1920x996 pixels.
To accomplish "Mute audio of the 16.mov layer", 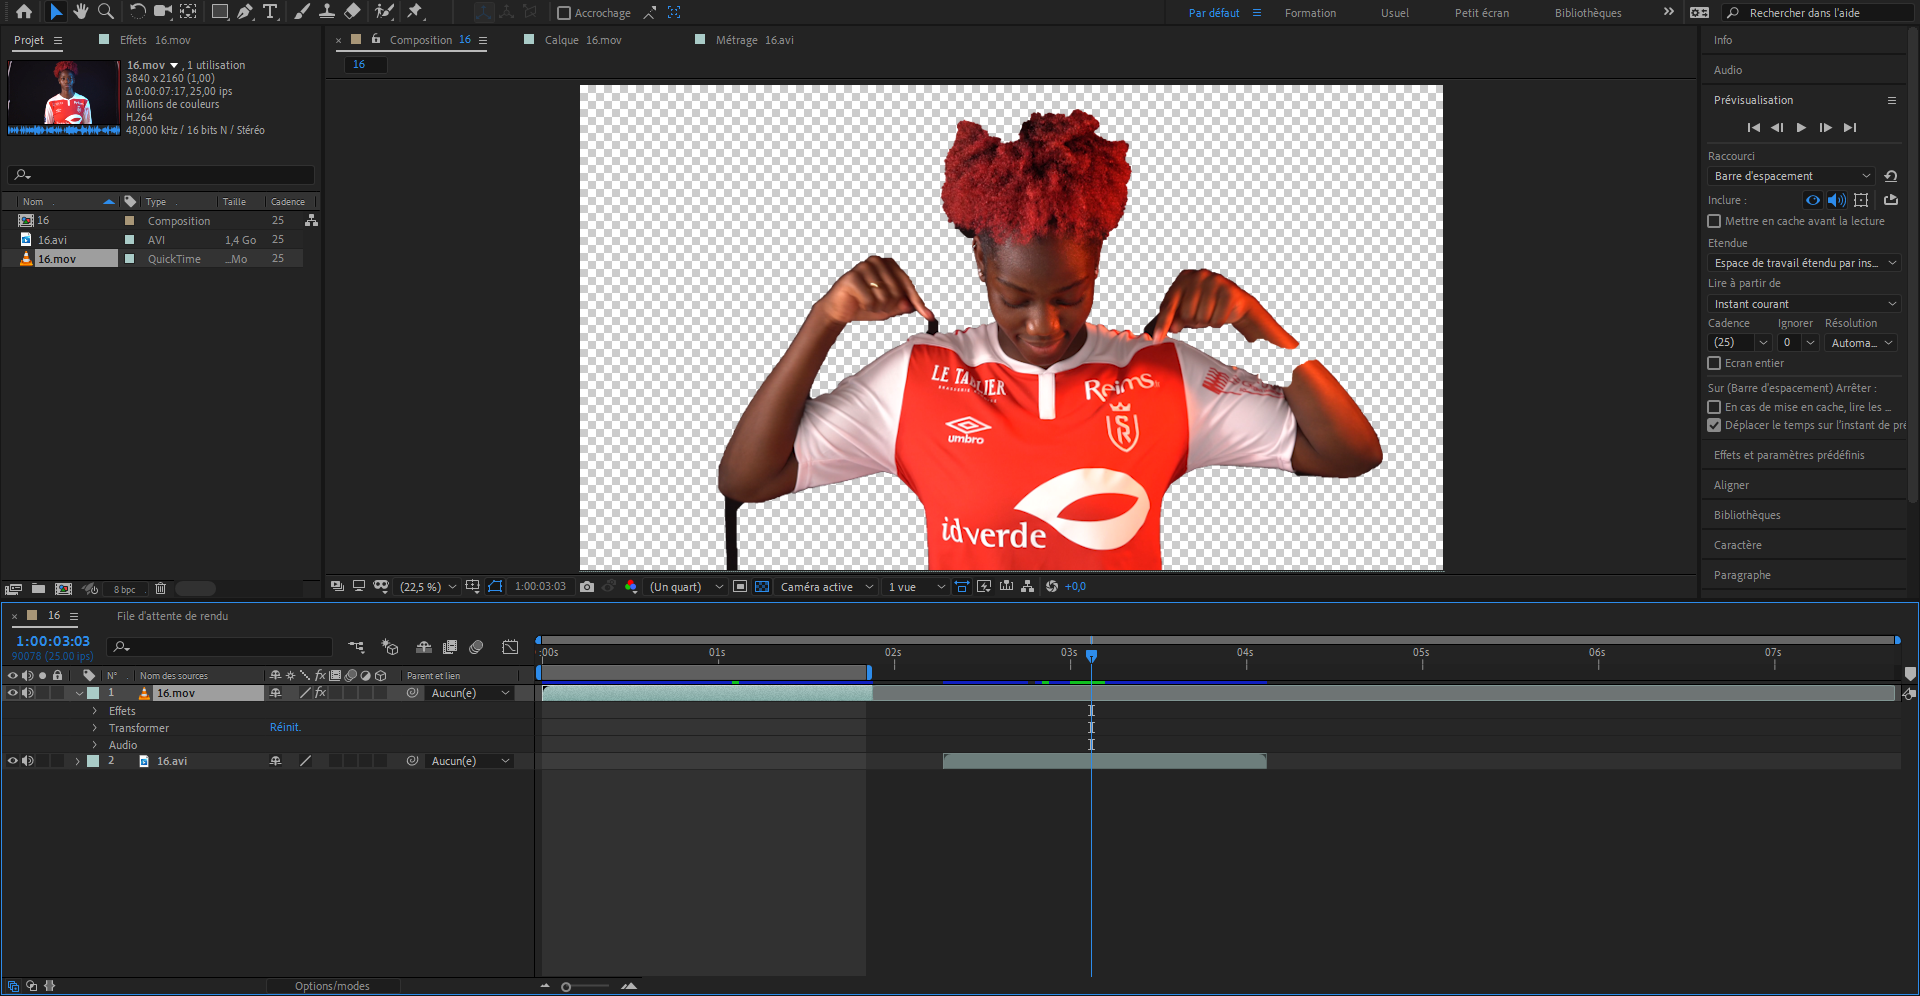I will point(28,693).
